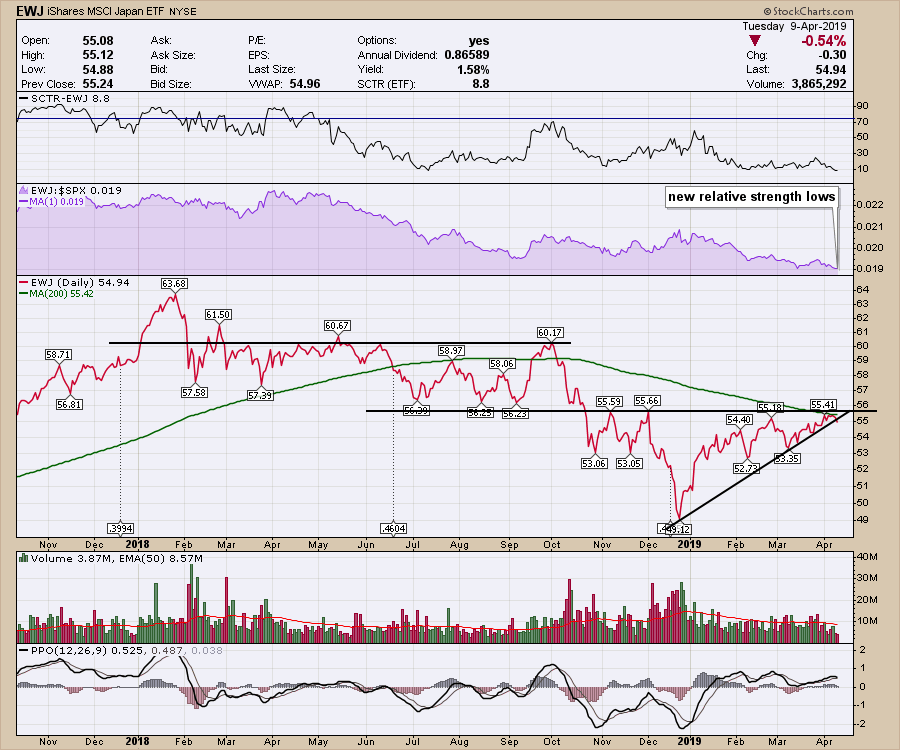Click the 54.40 price label

(739, 419)
